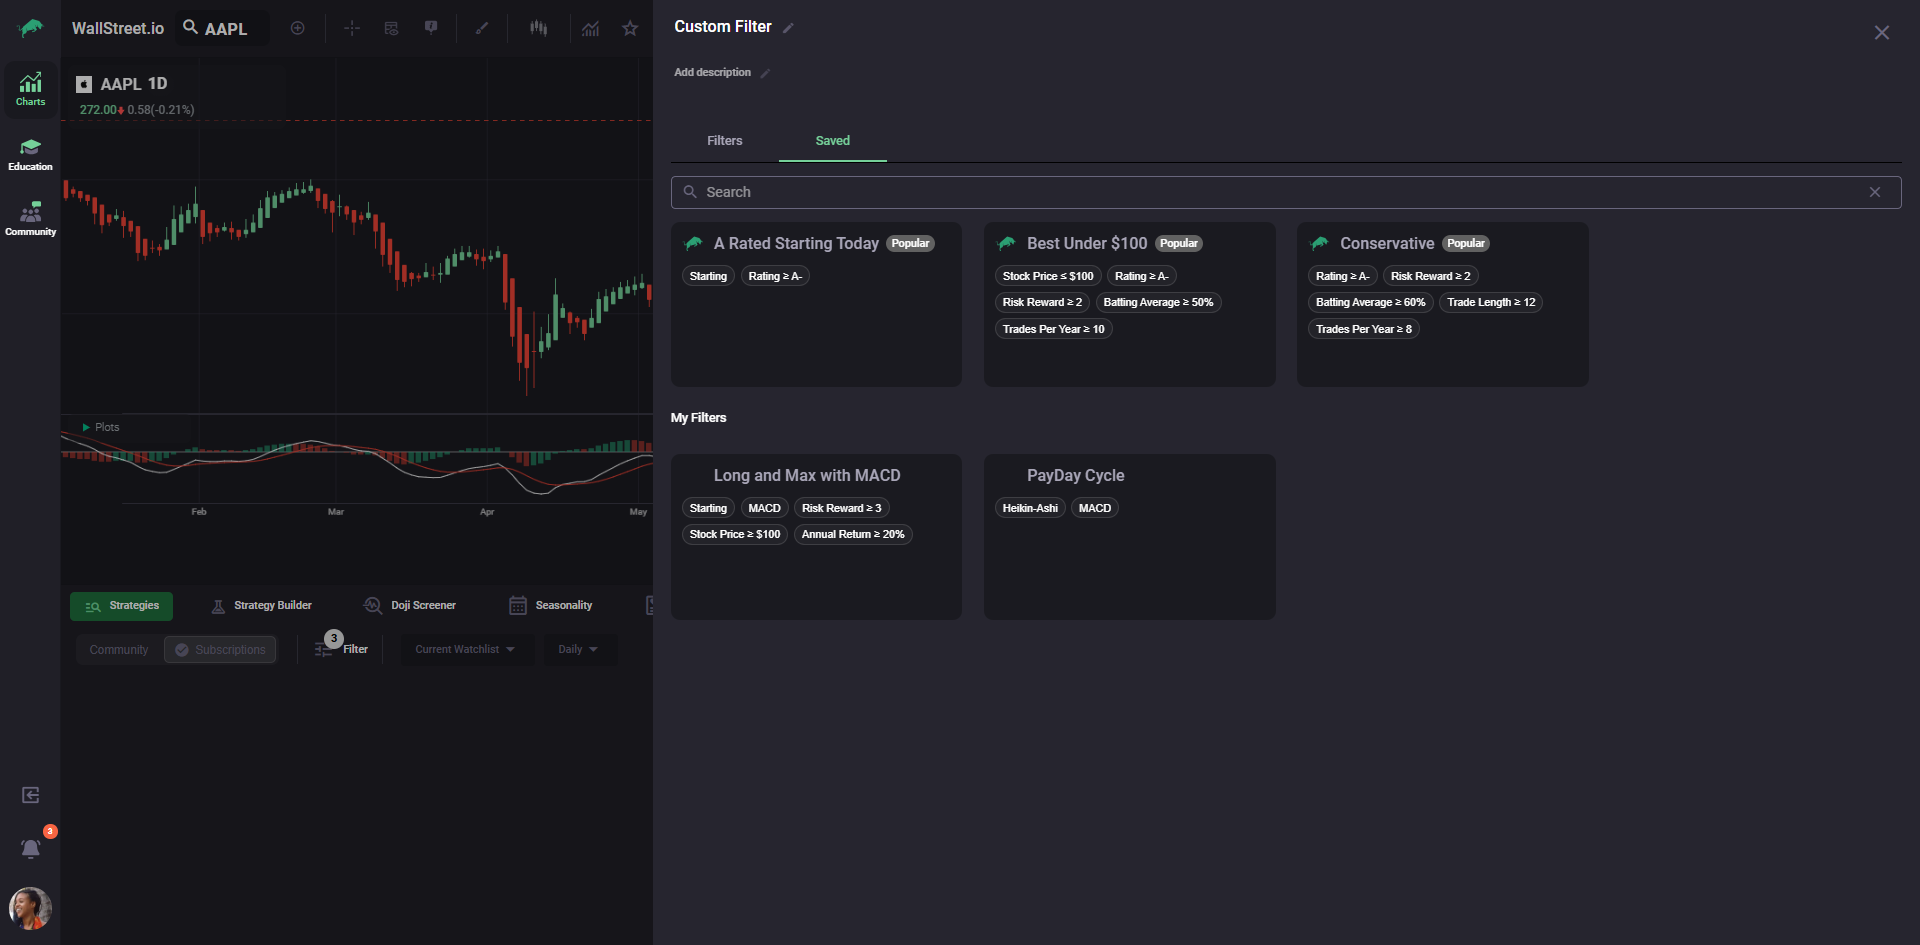Open Education section in sidebar
Screen dimensions: 1920x945
click(31, 154)
